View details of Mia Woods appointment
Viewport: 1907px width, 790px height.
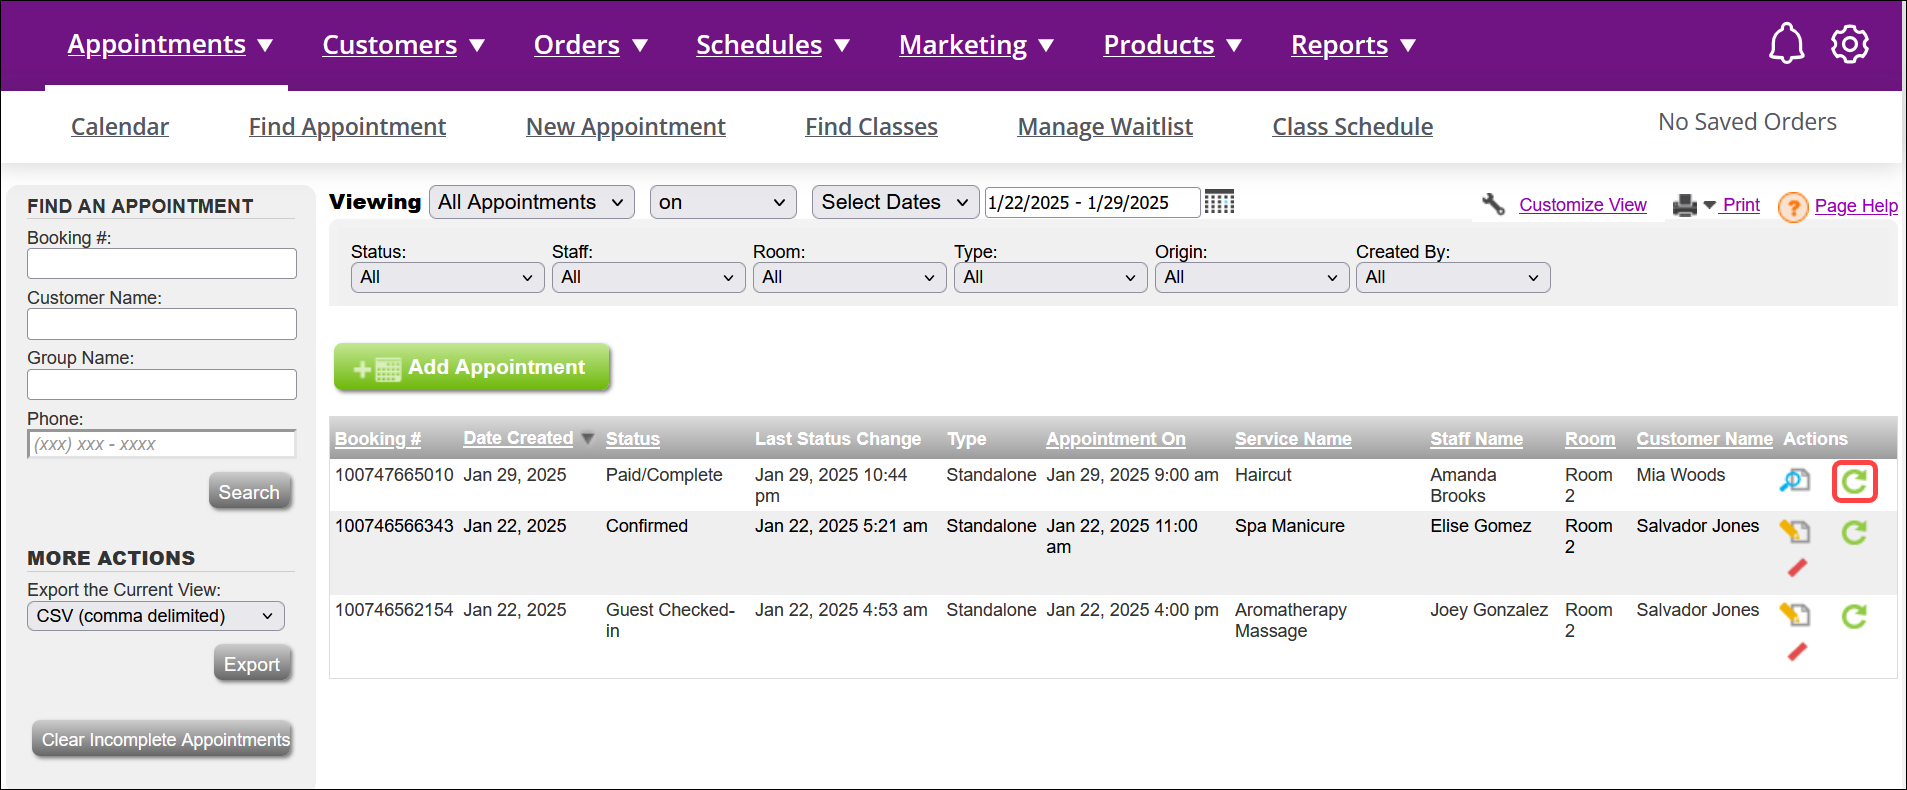pos(1795,481)
